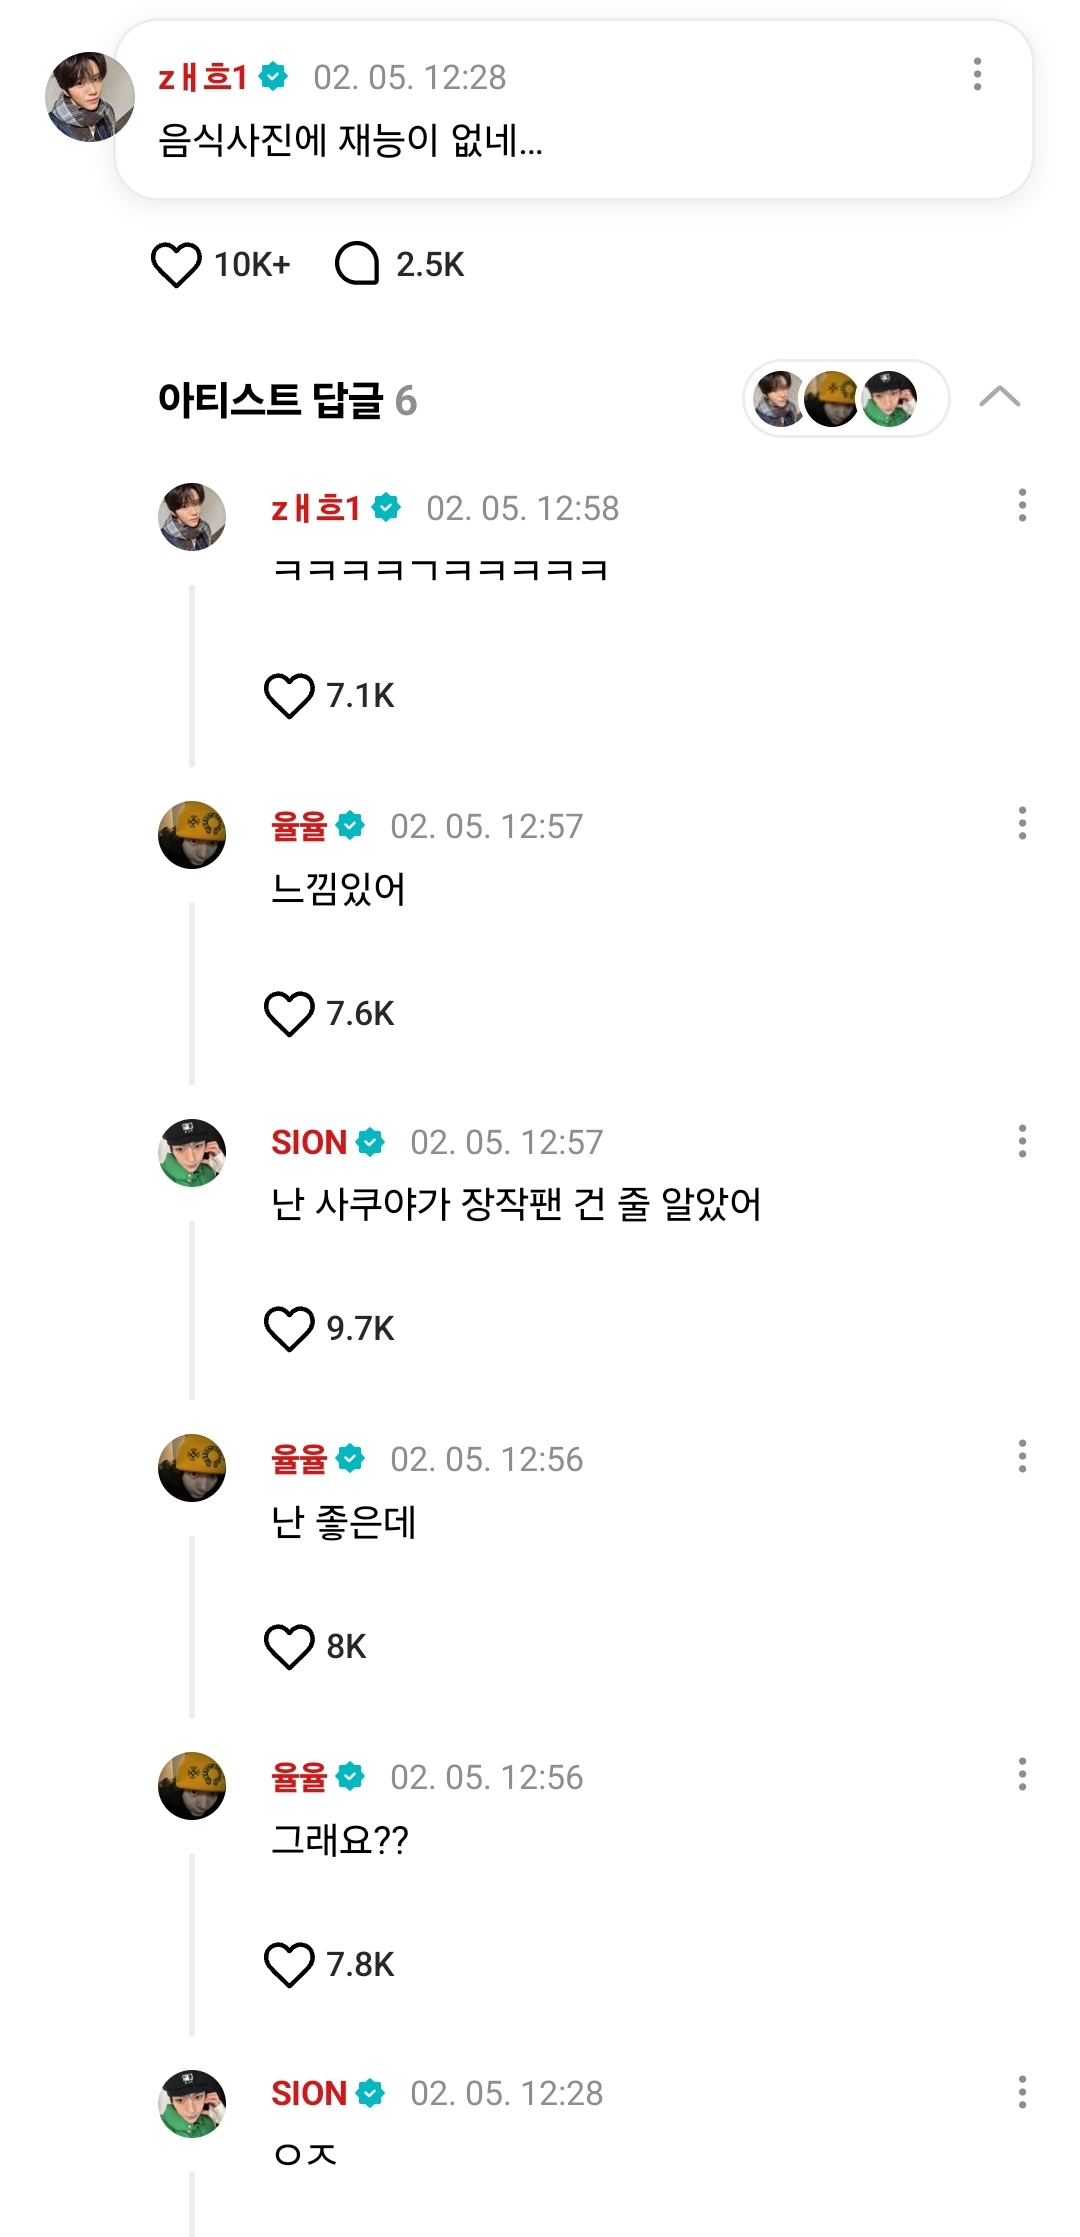Heart the 난 좋은데 reply

coord(289,1647)
